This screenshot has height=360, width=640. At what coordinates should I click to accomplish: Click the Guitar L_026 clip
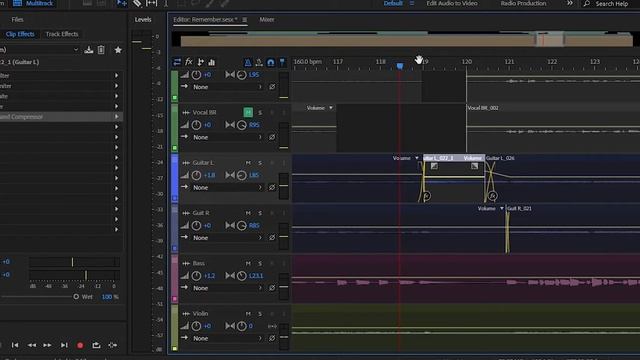(562, 180)
